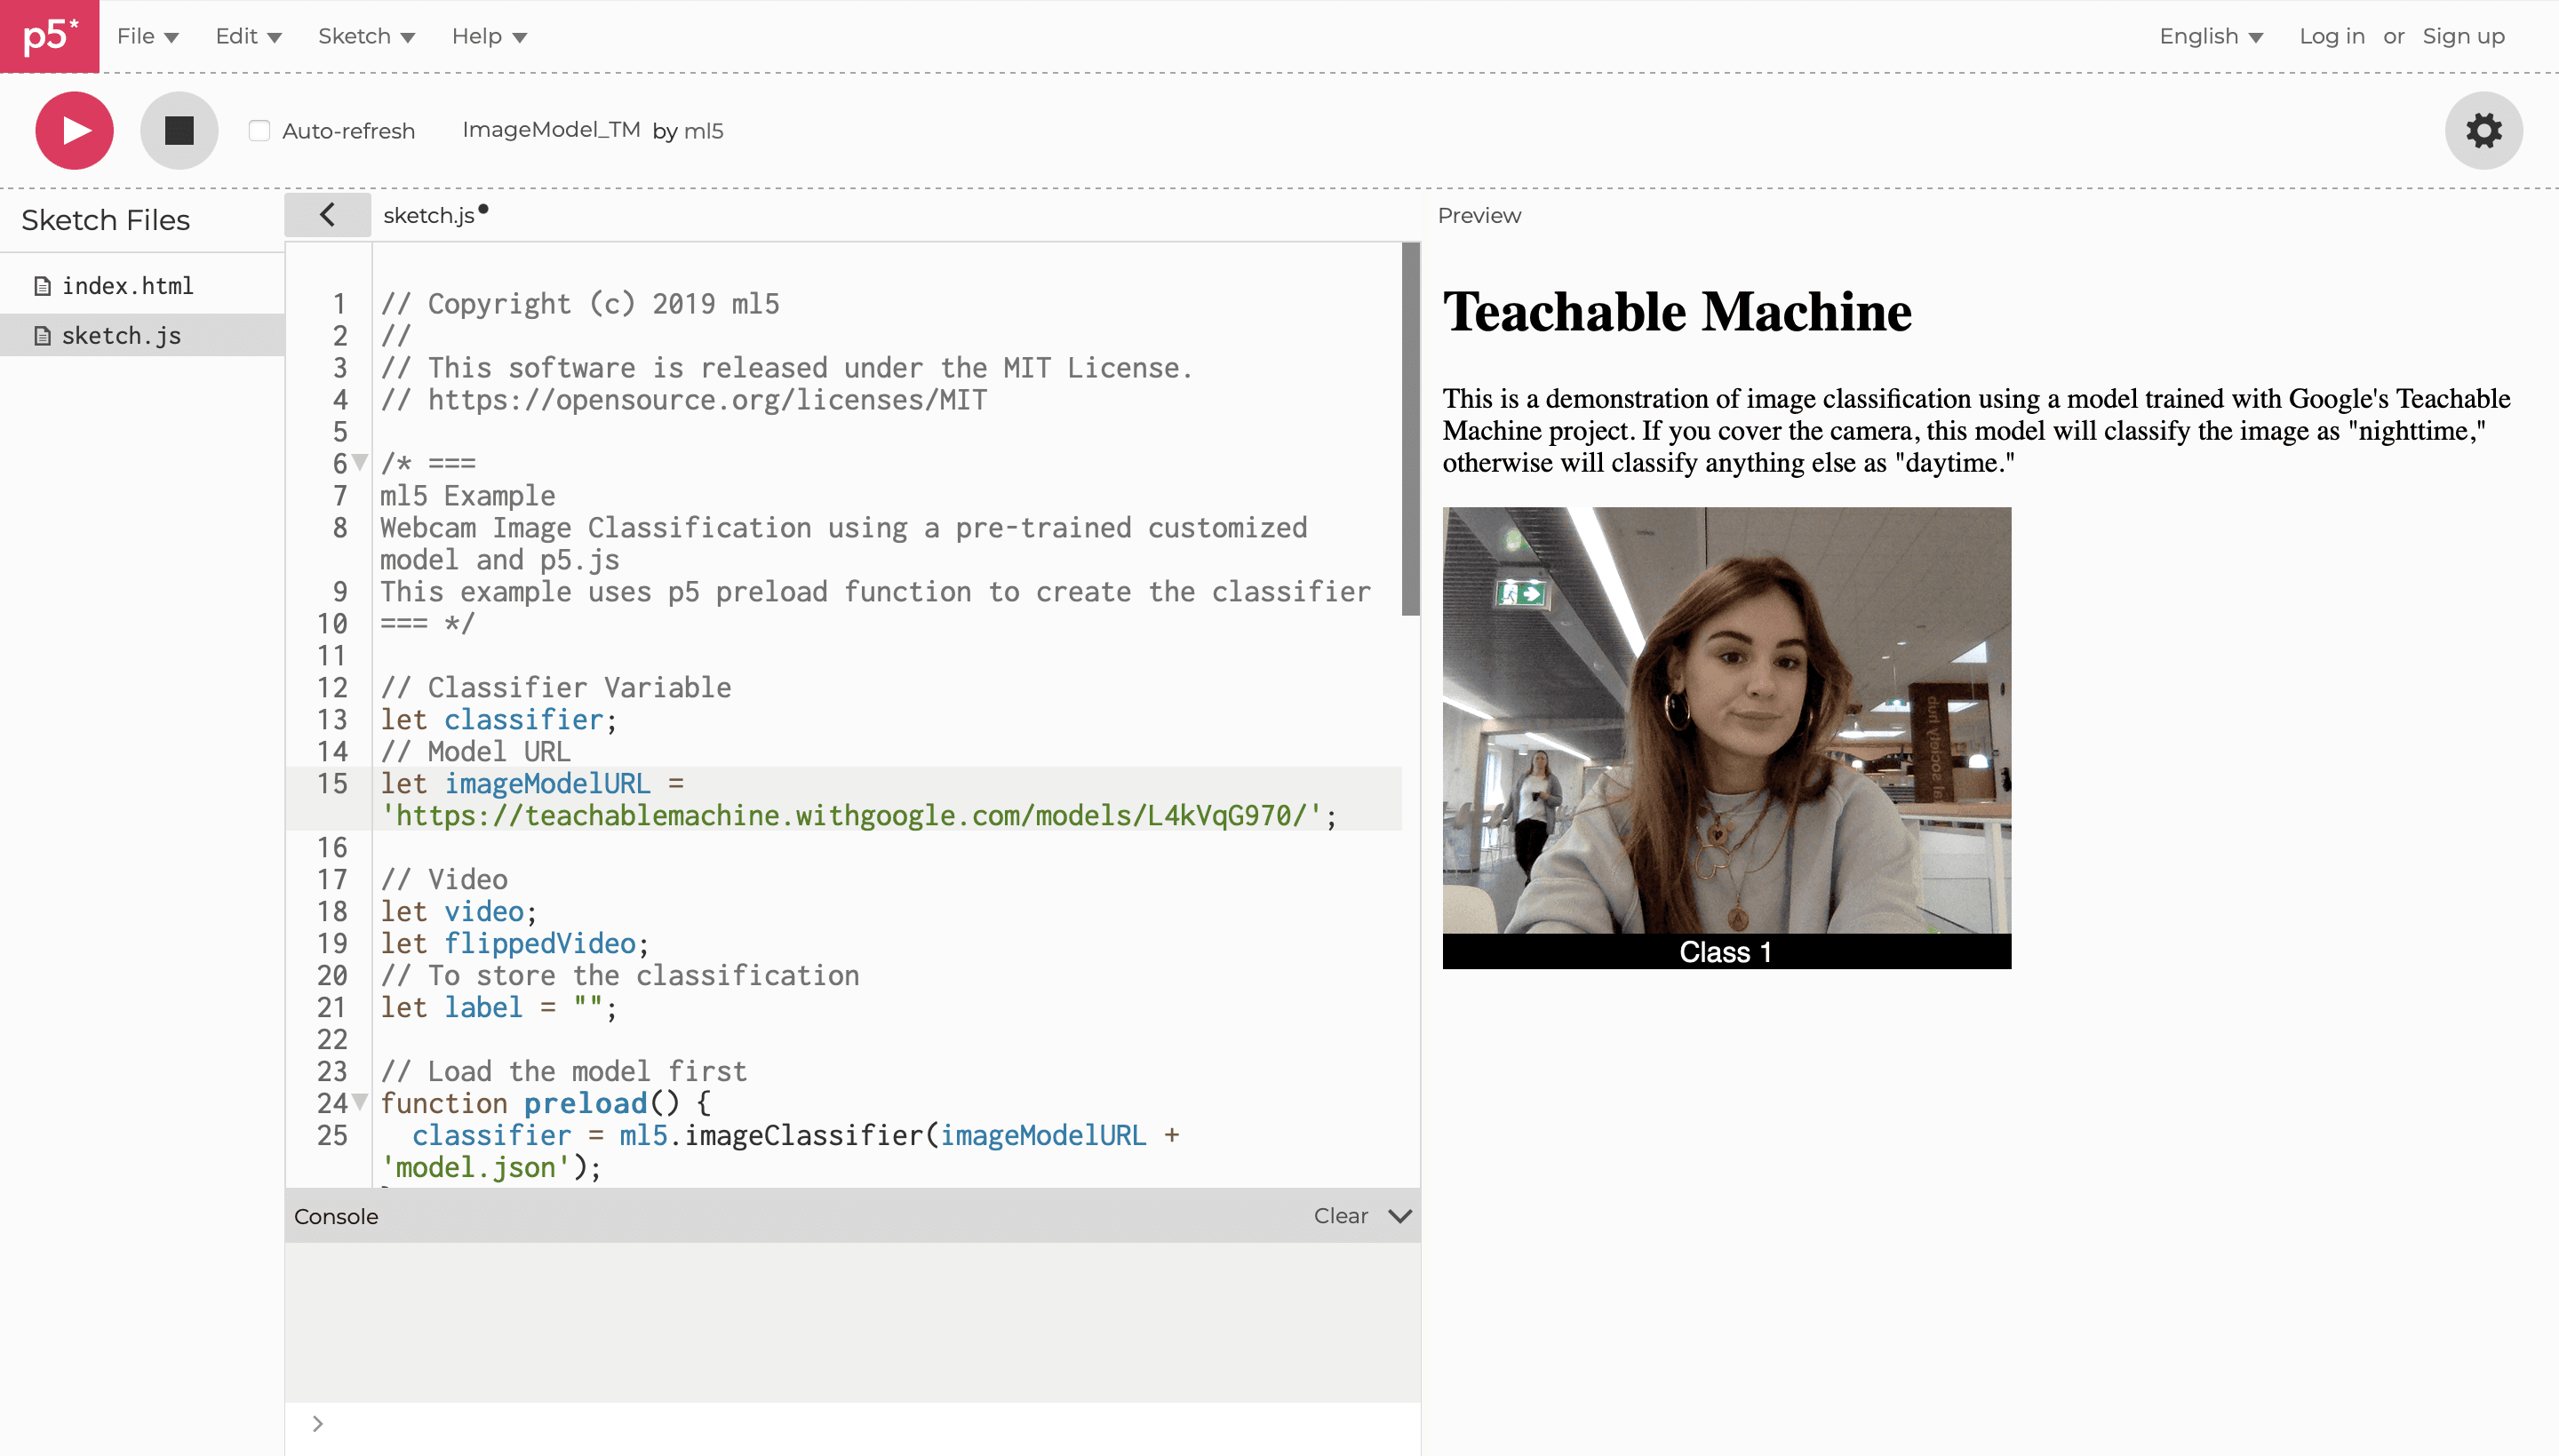Click the sketch.js file icon in sidebar
This screenshot has height=1456, width=2559.
(42, 336)
